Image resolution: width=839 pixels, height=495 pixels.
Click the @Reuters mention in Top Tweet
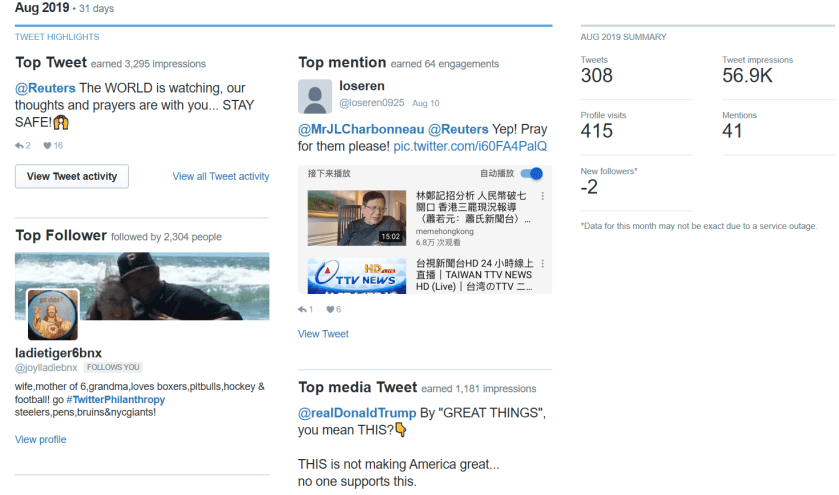(45, 88)
